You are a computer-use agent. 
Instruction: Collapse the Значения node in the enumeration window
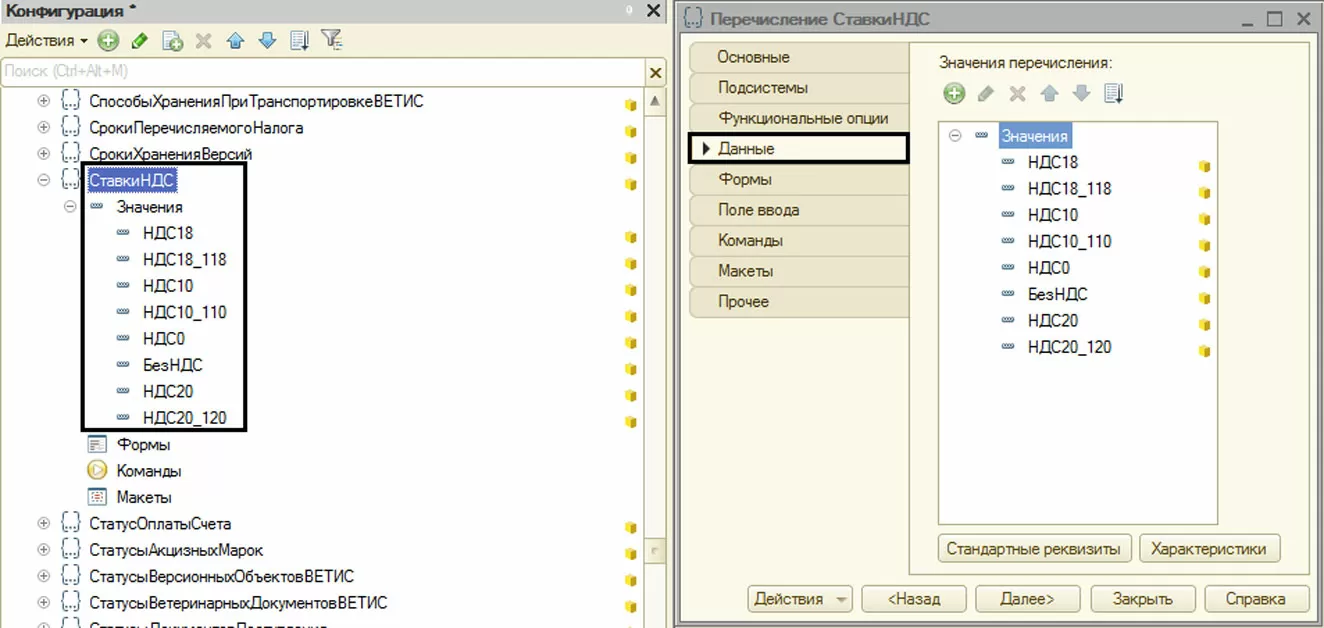pyautogui.click(x=955, y=136)
